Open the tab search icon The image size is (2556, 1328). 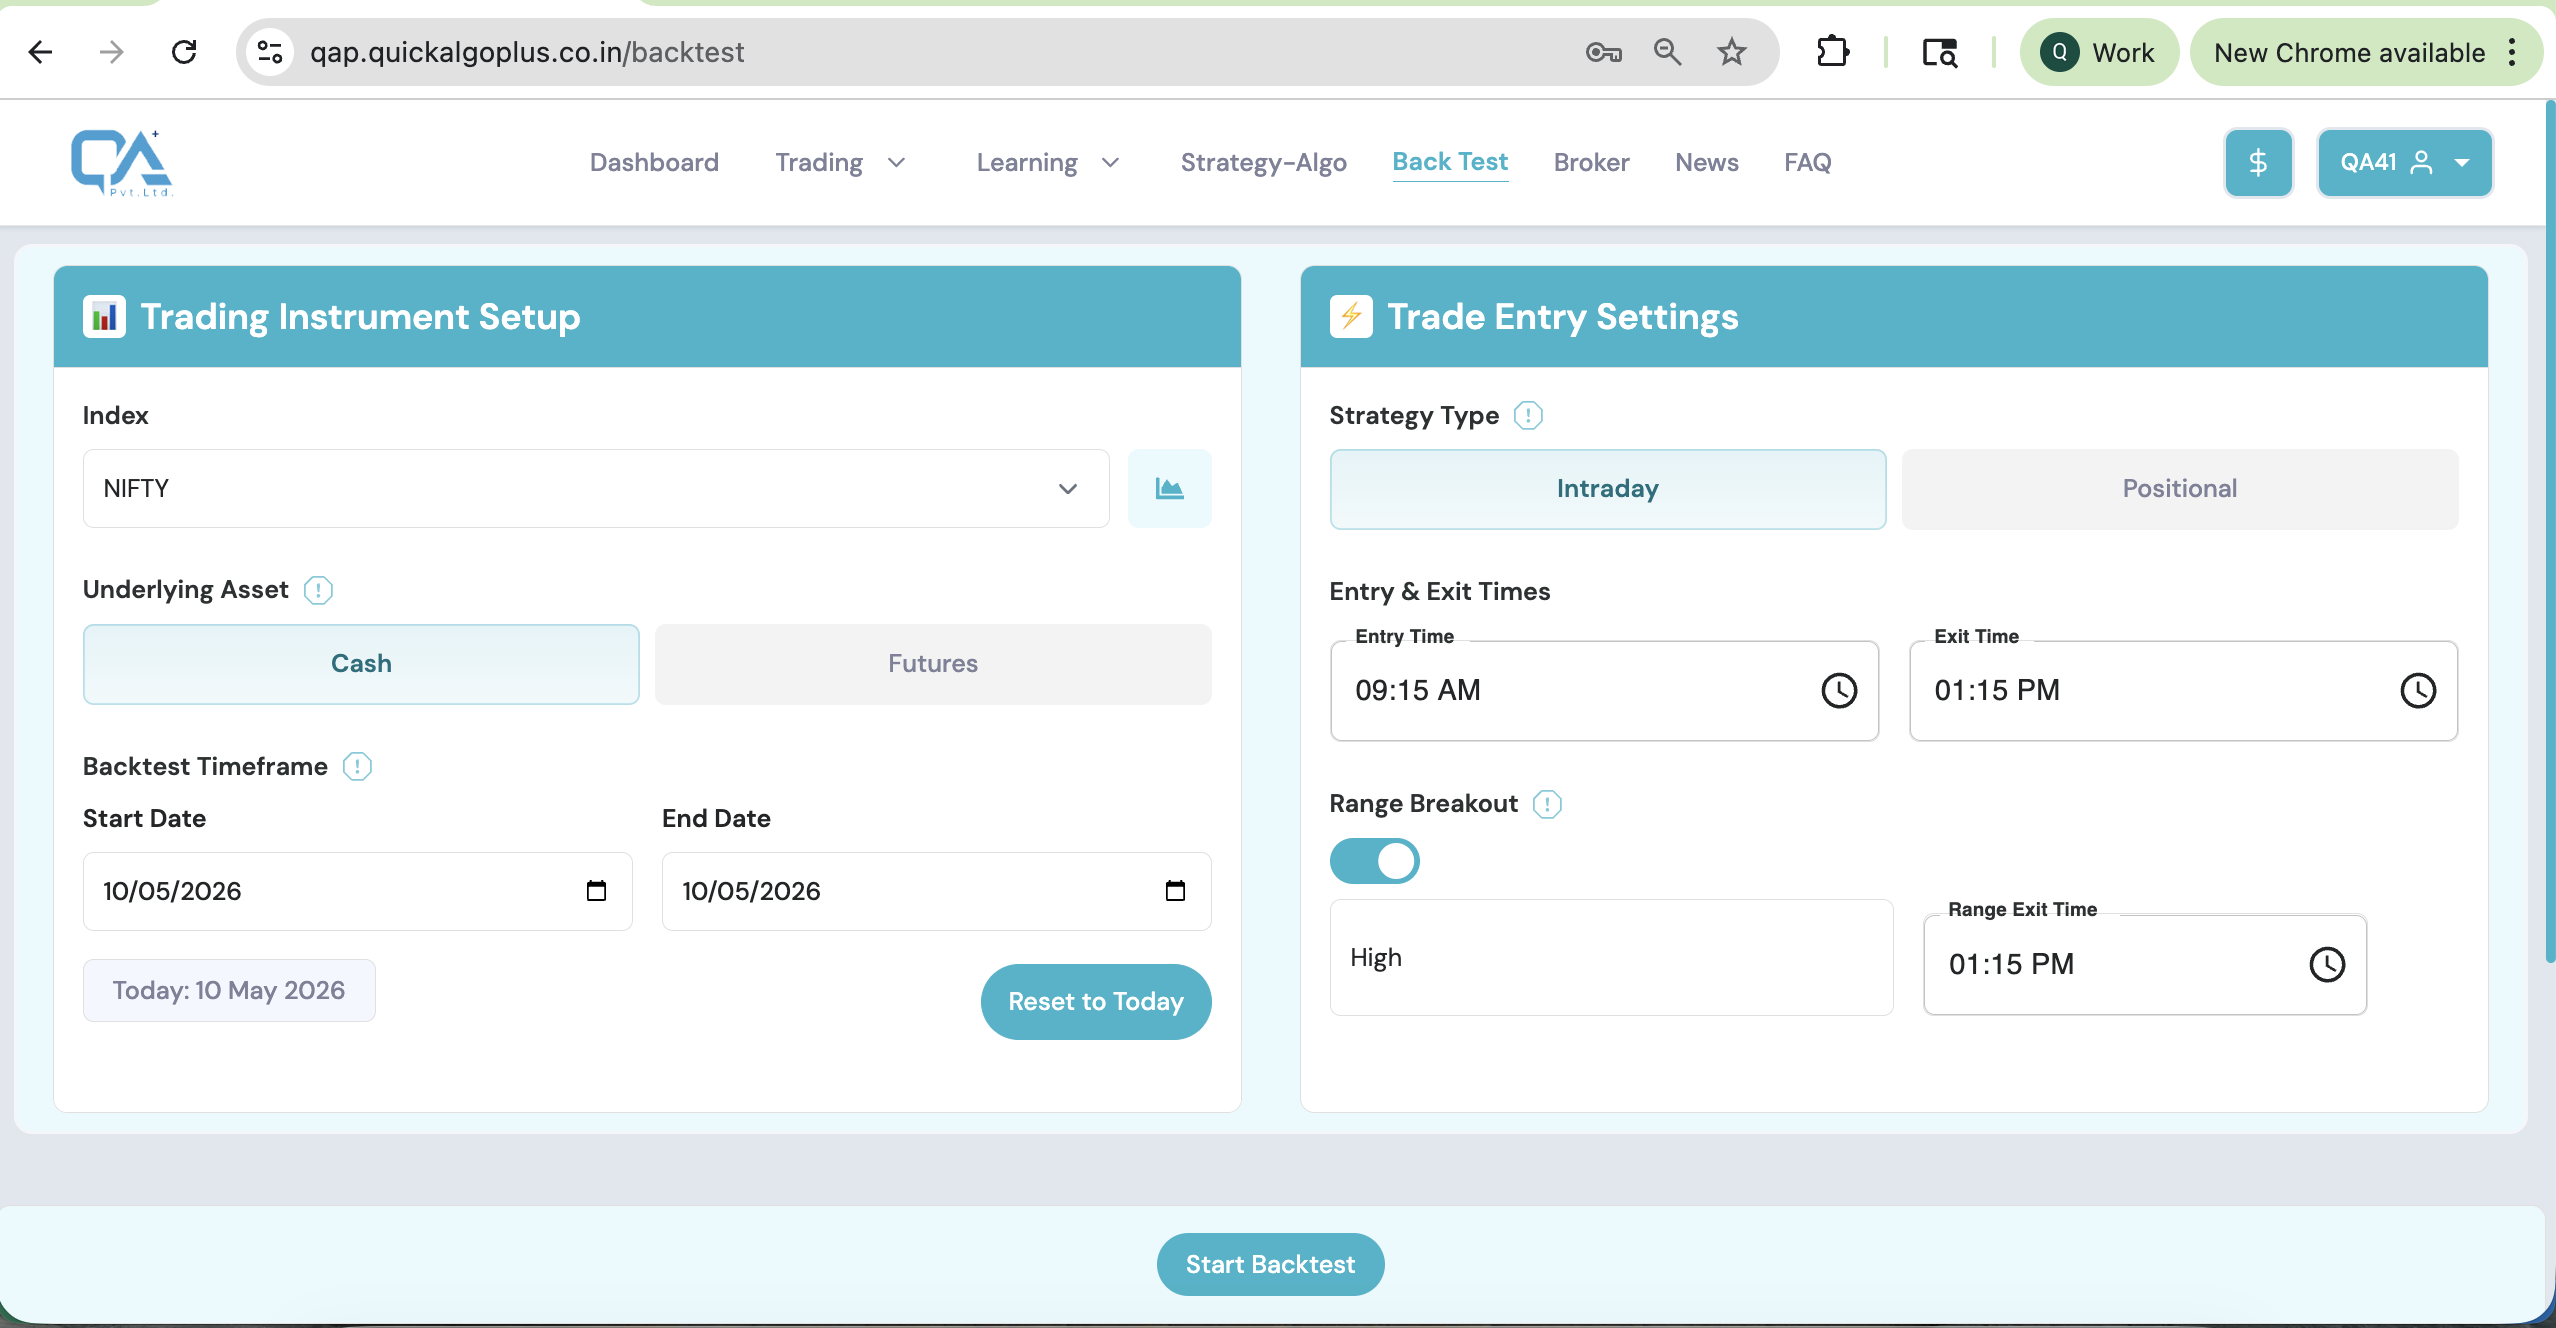click(x=1939, y=52)
